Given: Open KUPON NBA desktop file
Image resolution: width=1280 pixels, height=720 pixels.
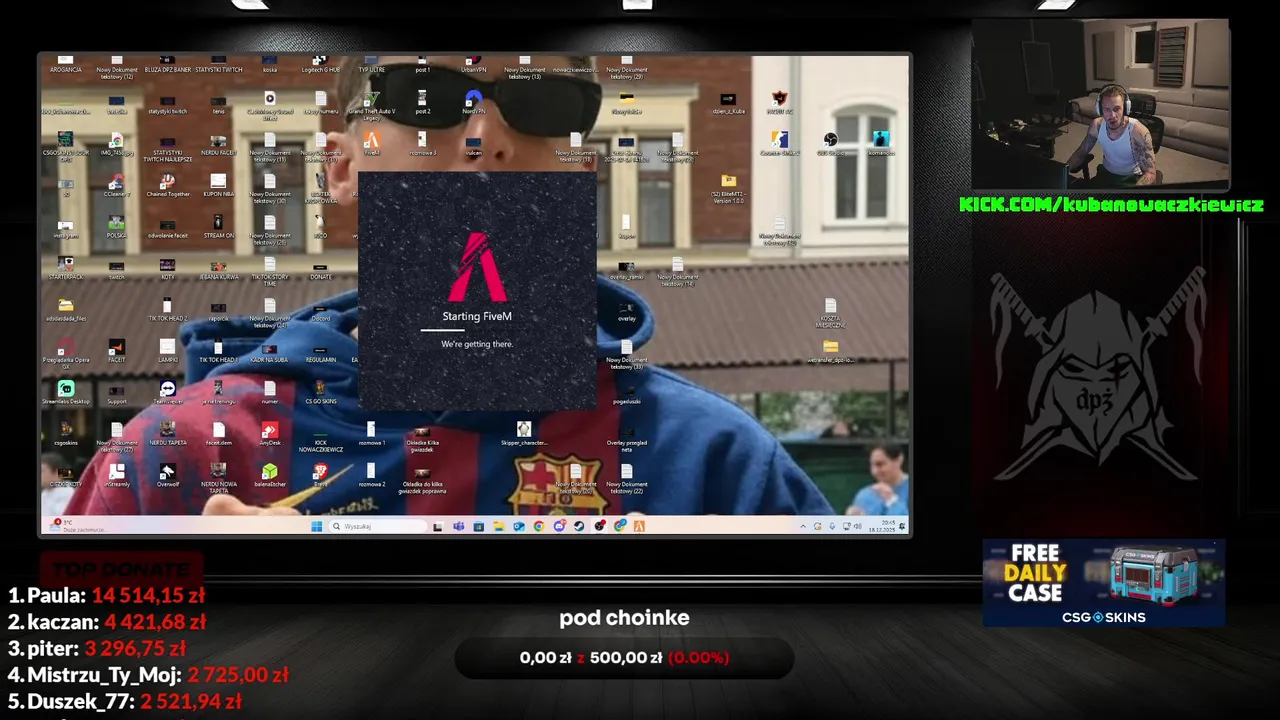Looking at the screenshot, I should (x=218, y=185).
